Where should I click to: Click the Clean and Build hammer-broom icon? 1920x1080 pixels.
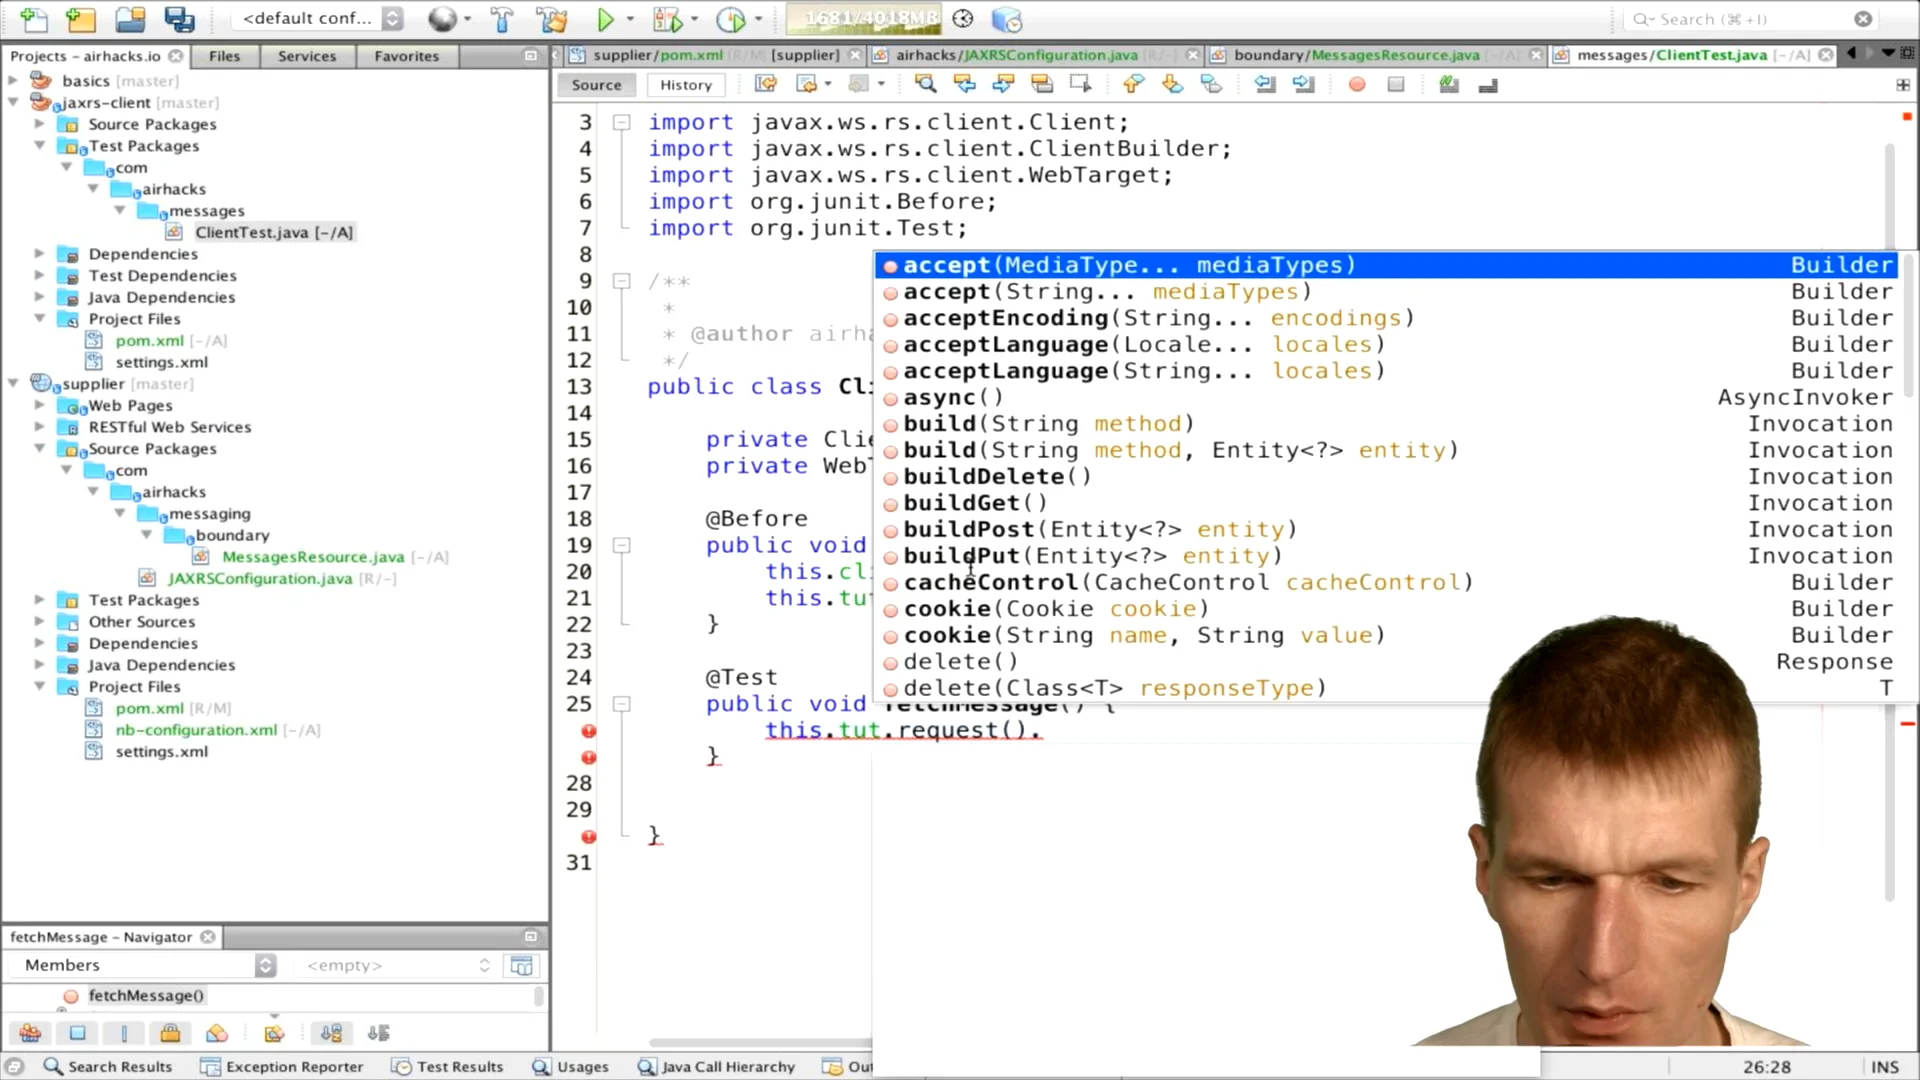tap(551, 19)
